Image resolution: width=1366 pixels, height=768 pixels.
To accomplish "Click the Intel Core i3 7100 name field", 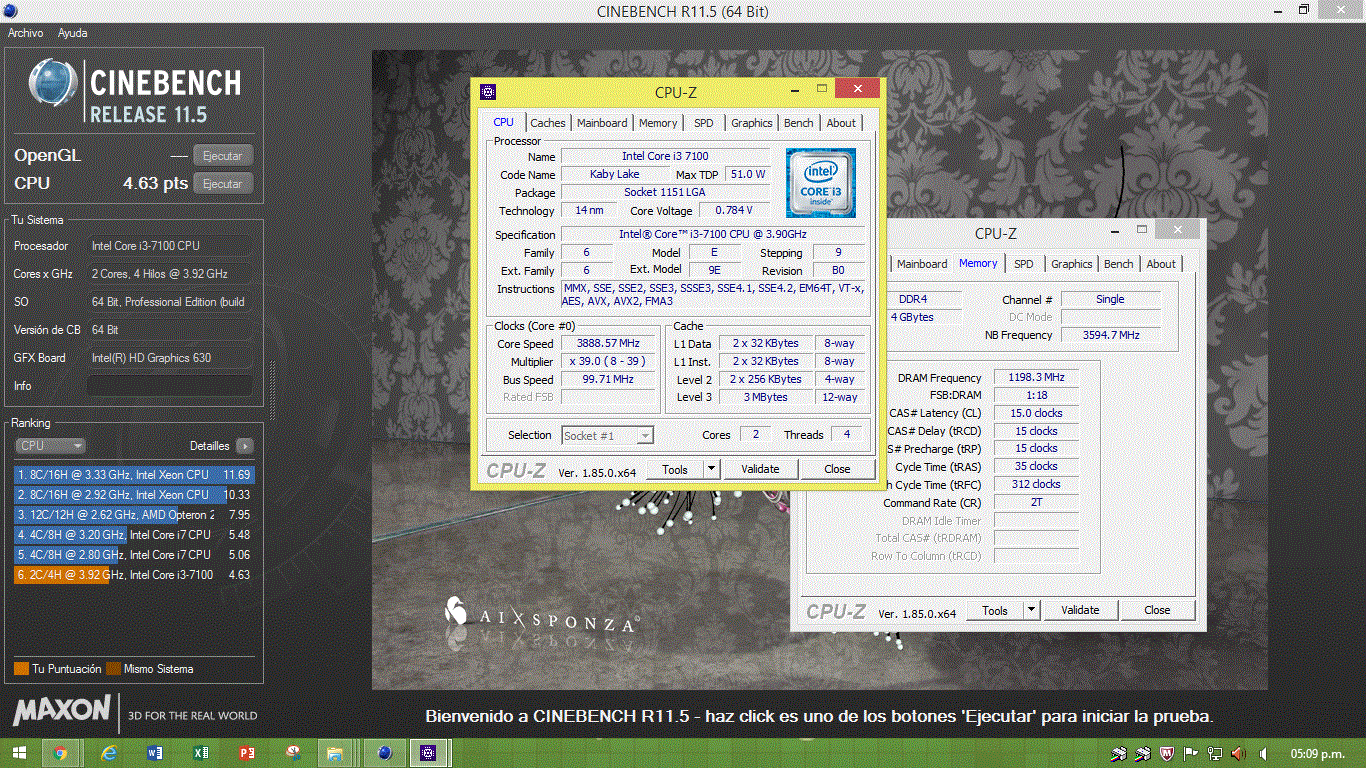I will 666,156.
